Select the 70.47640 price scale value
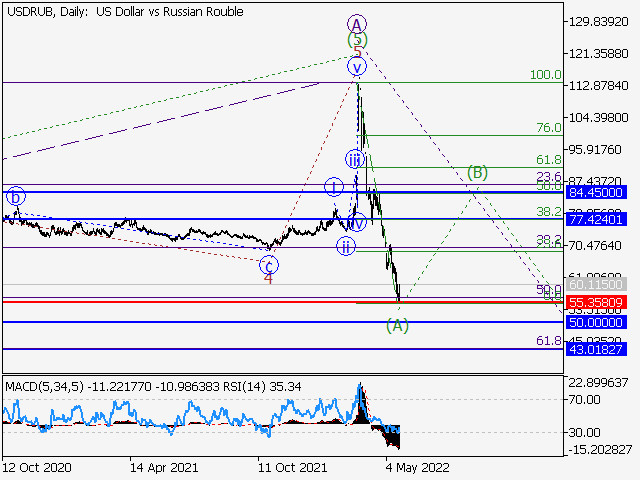 595,246
